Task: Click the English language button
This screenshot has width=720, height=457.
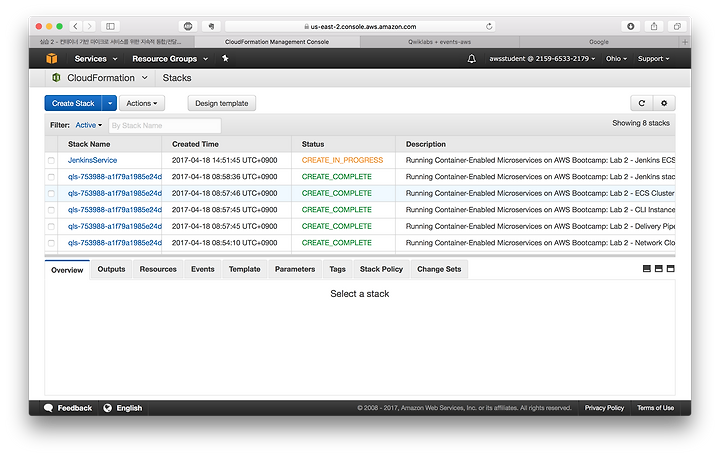Action: 123,408
